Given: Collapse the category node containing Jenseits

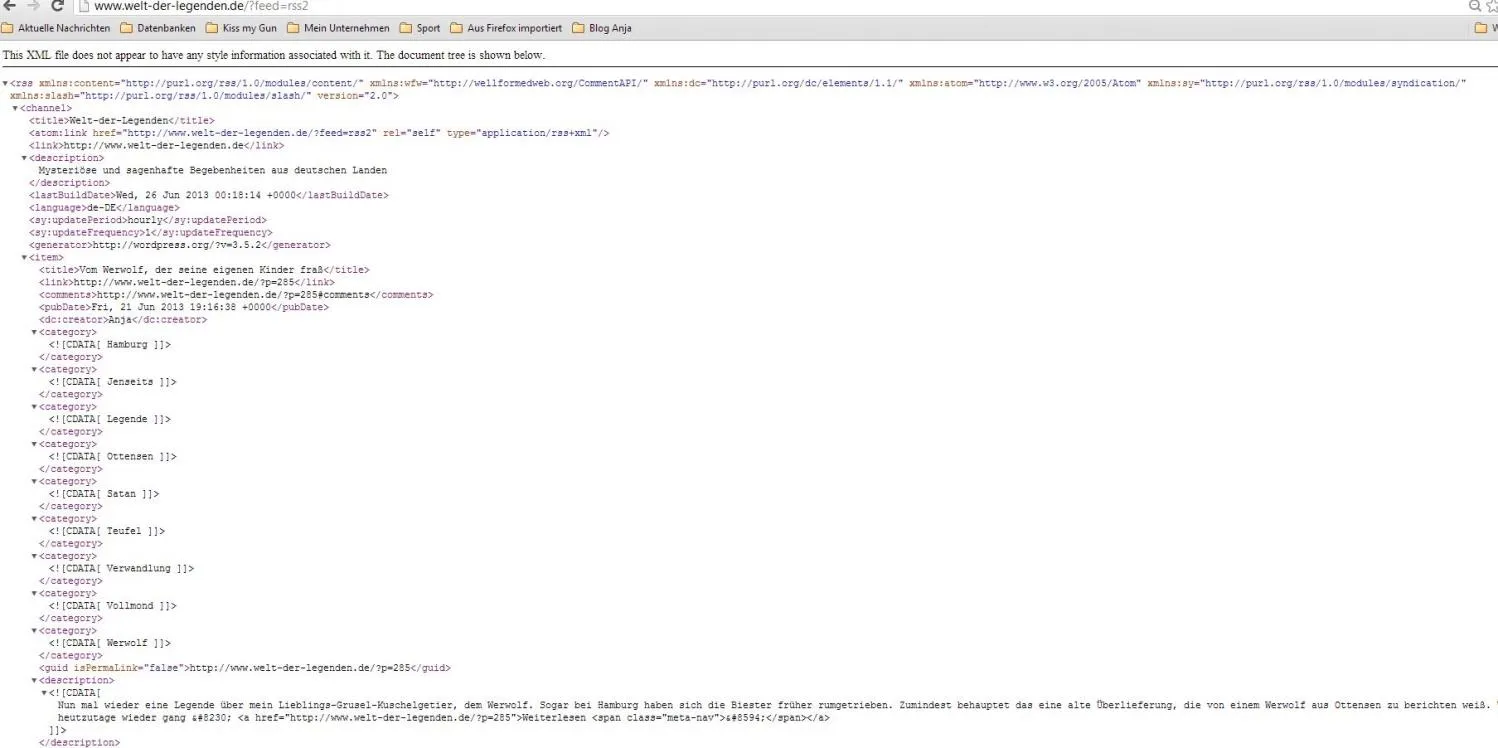Looking at the screenshot, I should [x=35, y=370].
